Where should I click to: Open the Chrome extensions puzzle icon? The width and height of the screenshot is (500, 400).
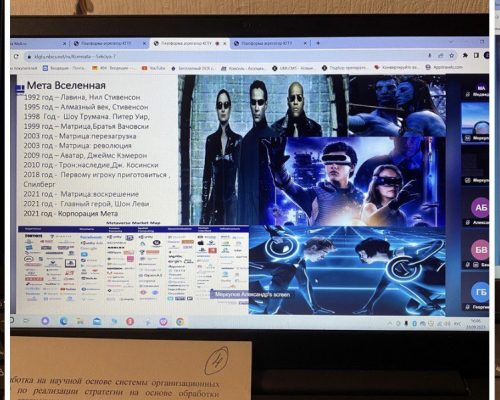point(465,56)
